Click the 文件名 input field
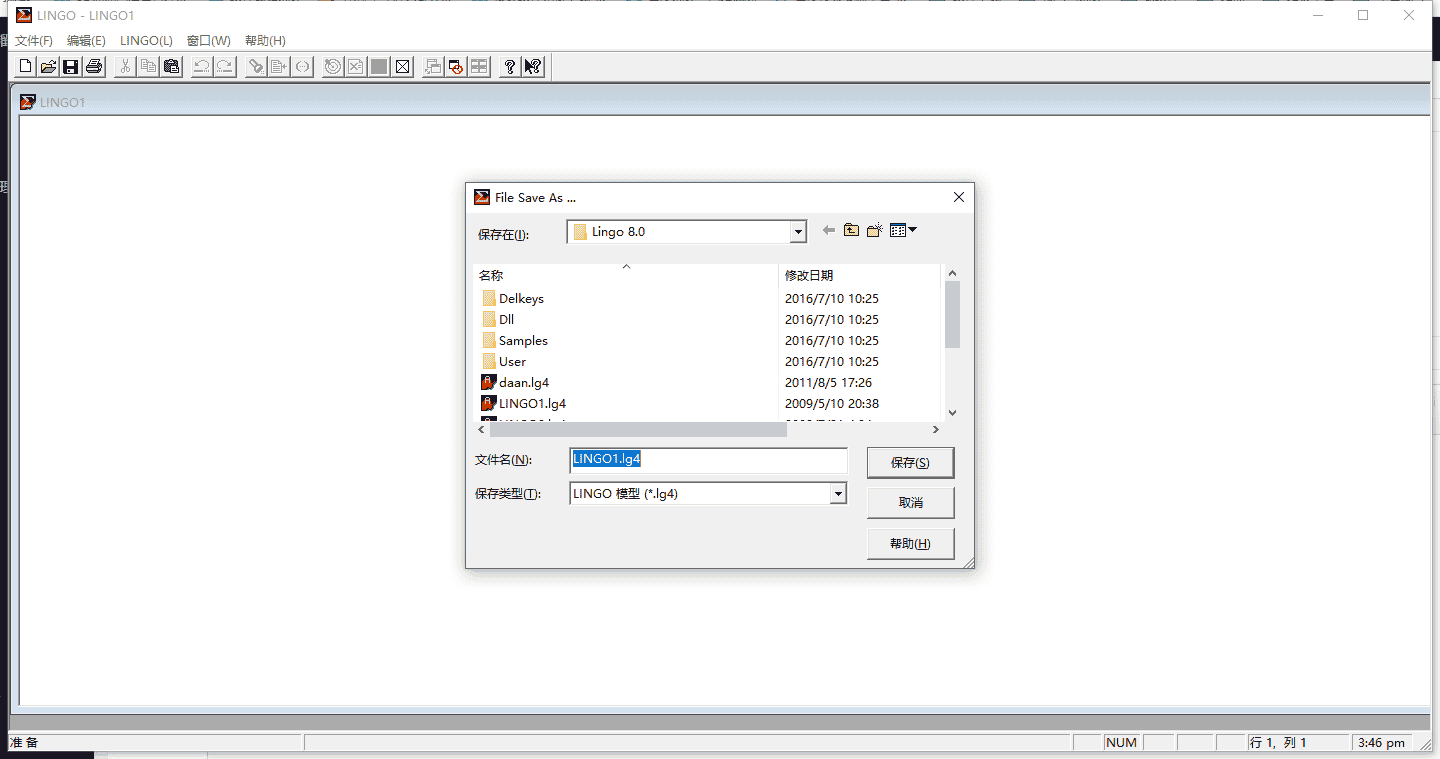The image size is (1440, 759). (708, 460)
